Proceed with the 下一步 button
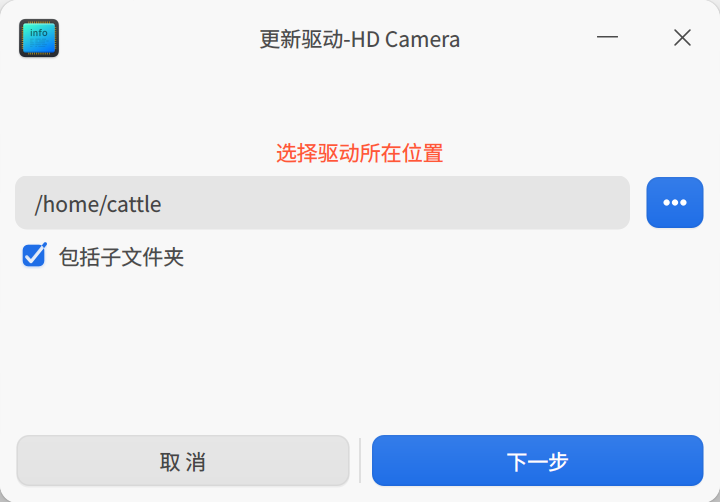This screenshot has height=502, width=720. click(537, 461)
